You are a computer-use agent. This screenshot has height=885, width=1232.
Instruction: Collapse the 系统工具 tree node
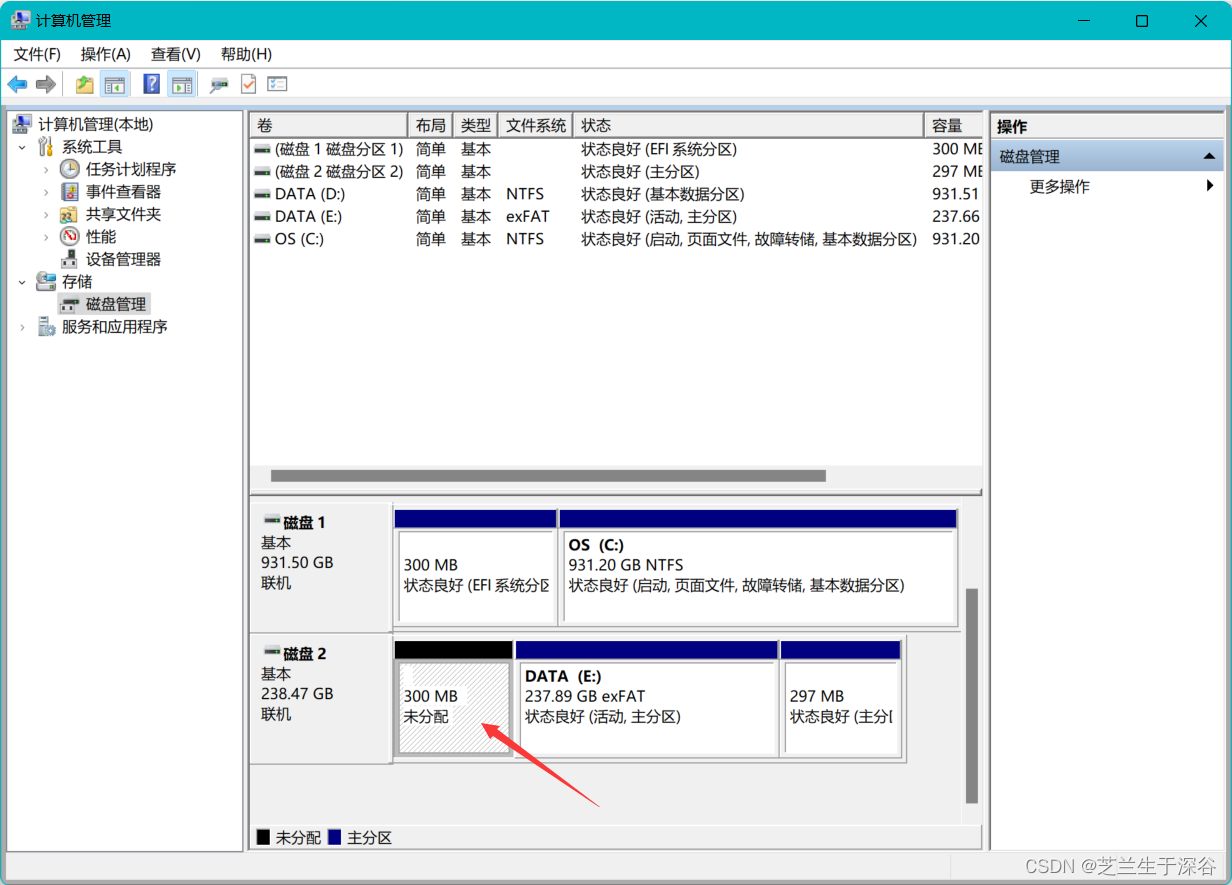click(23, 147)
